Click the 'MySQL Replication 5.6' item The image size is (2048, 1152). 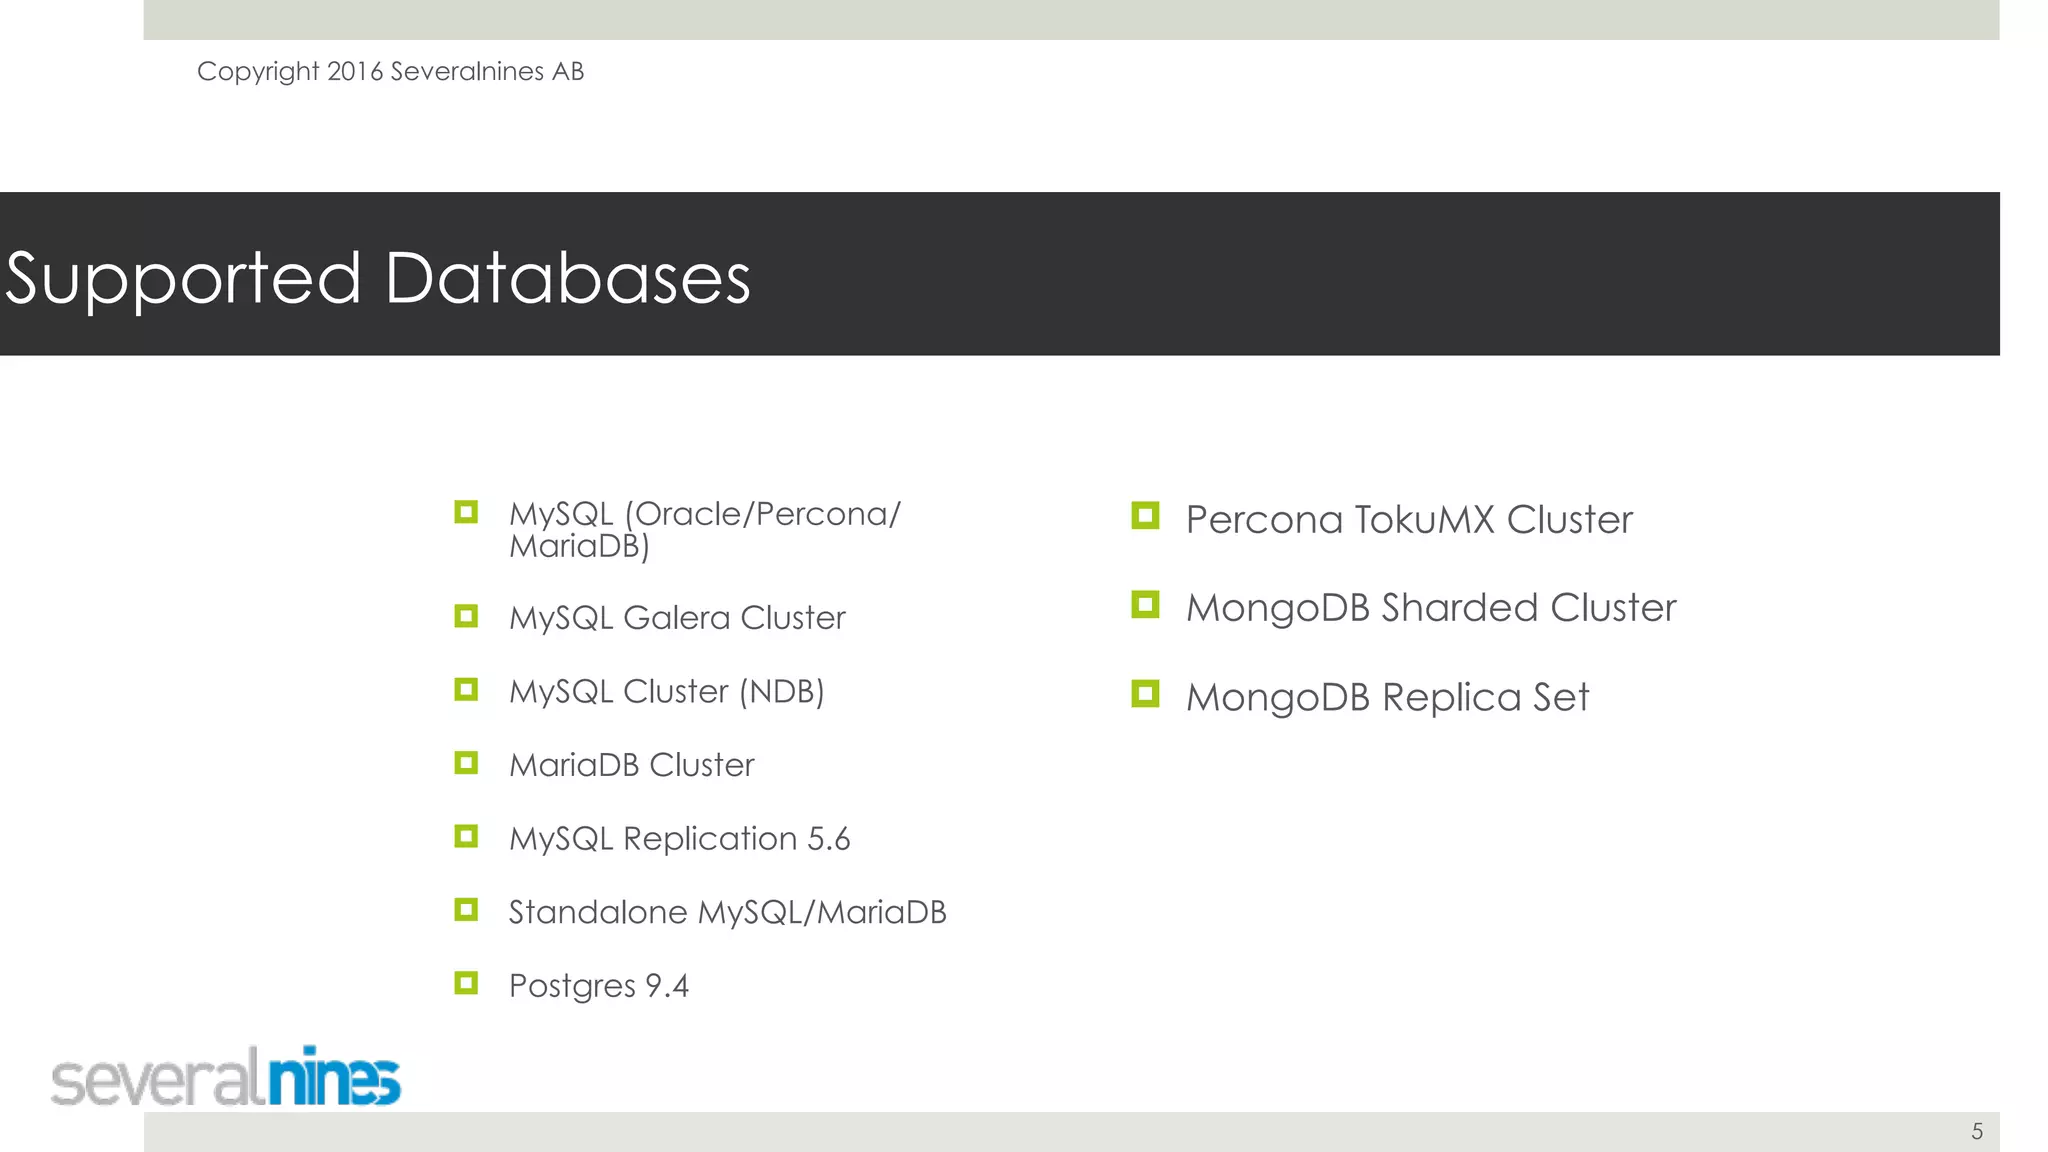point(679,839)
